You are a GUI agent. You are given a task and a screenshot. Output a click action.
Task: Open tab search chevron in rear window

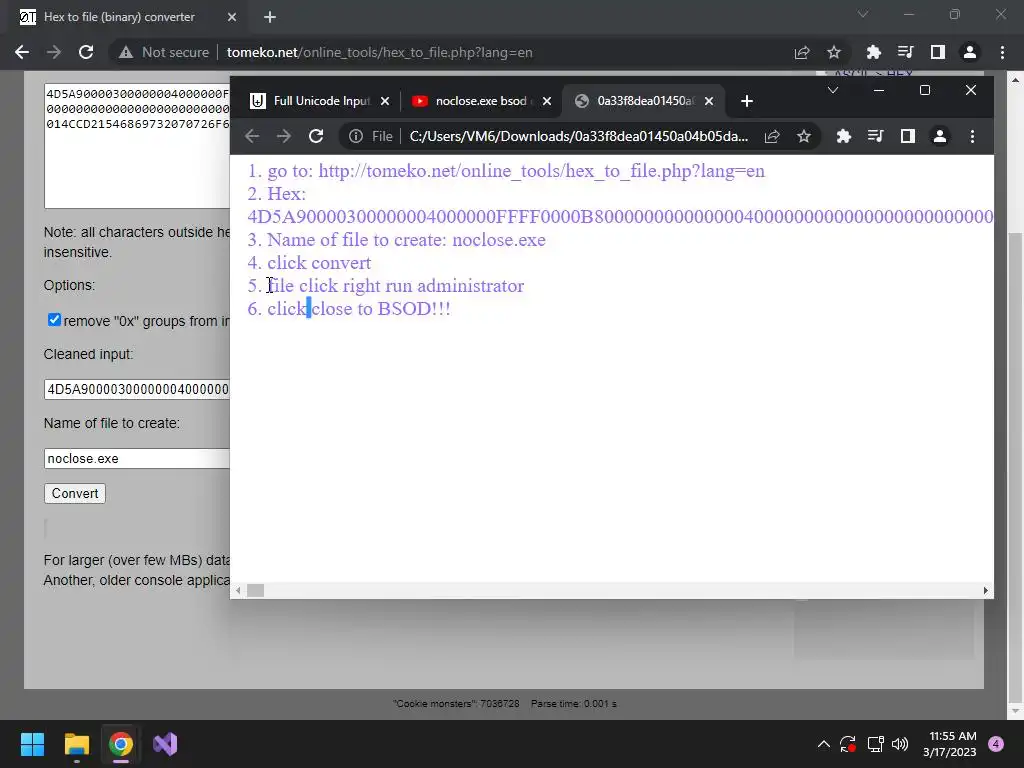click(863, 14)
